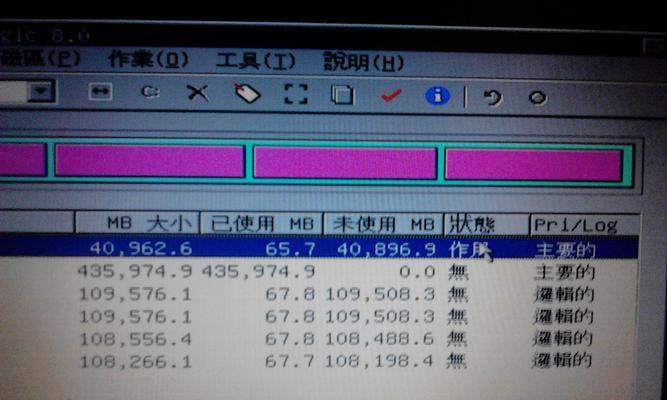Click the label tag icon

coord(247,93)
